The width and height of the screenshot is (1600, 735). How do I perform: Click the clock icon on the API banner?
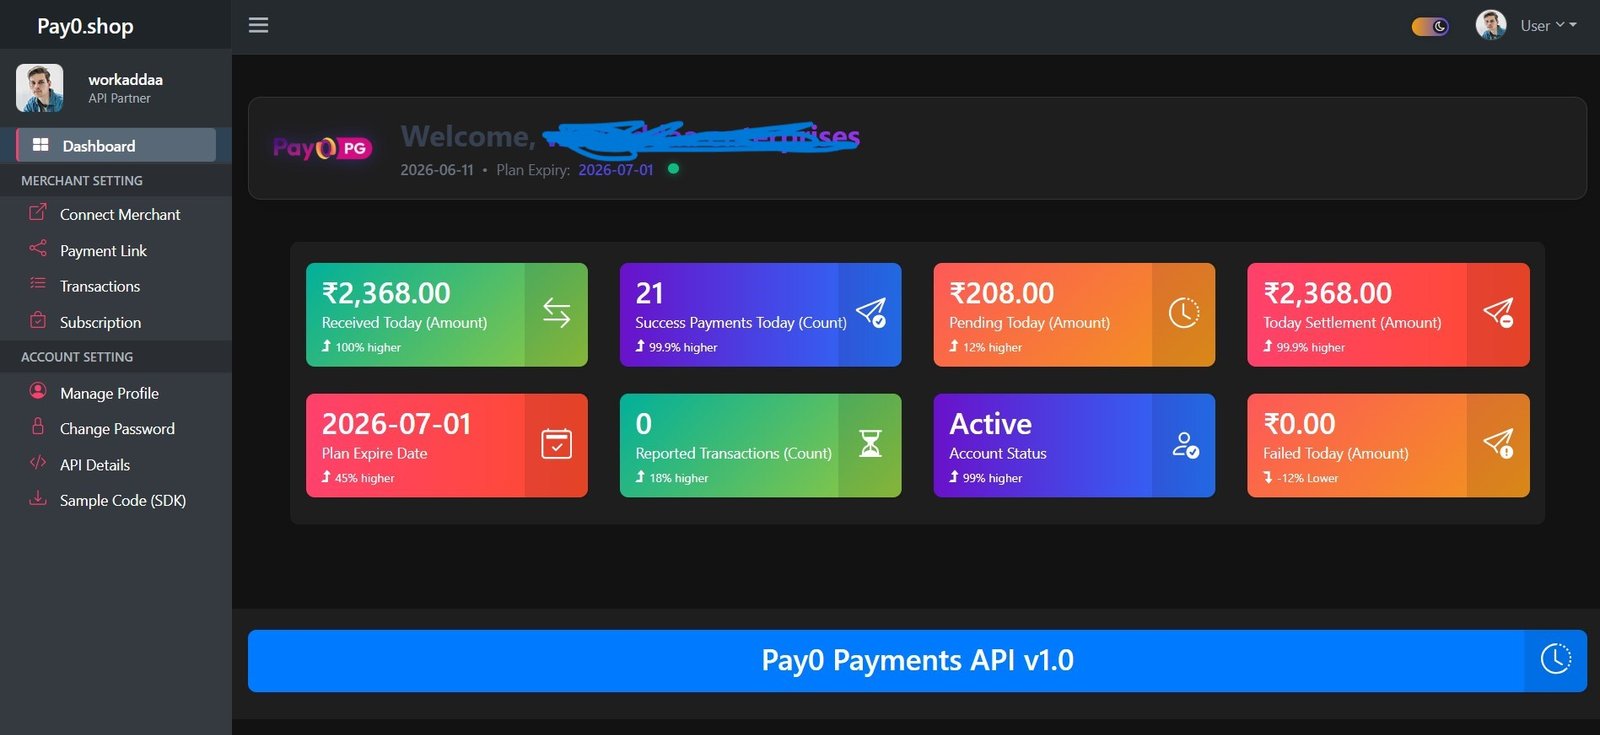[x=1556, y=659]
